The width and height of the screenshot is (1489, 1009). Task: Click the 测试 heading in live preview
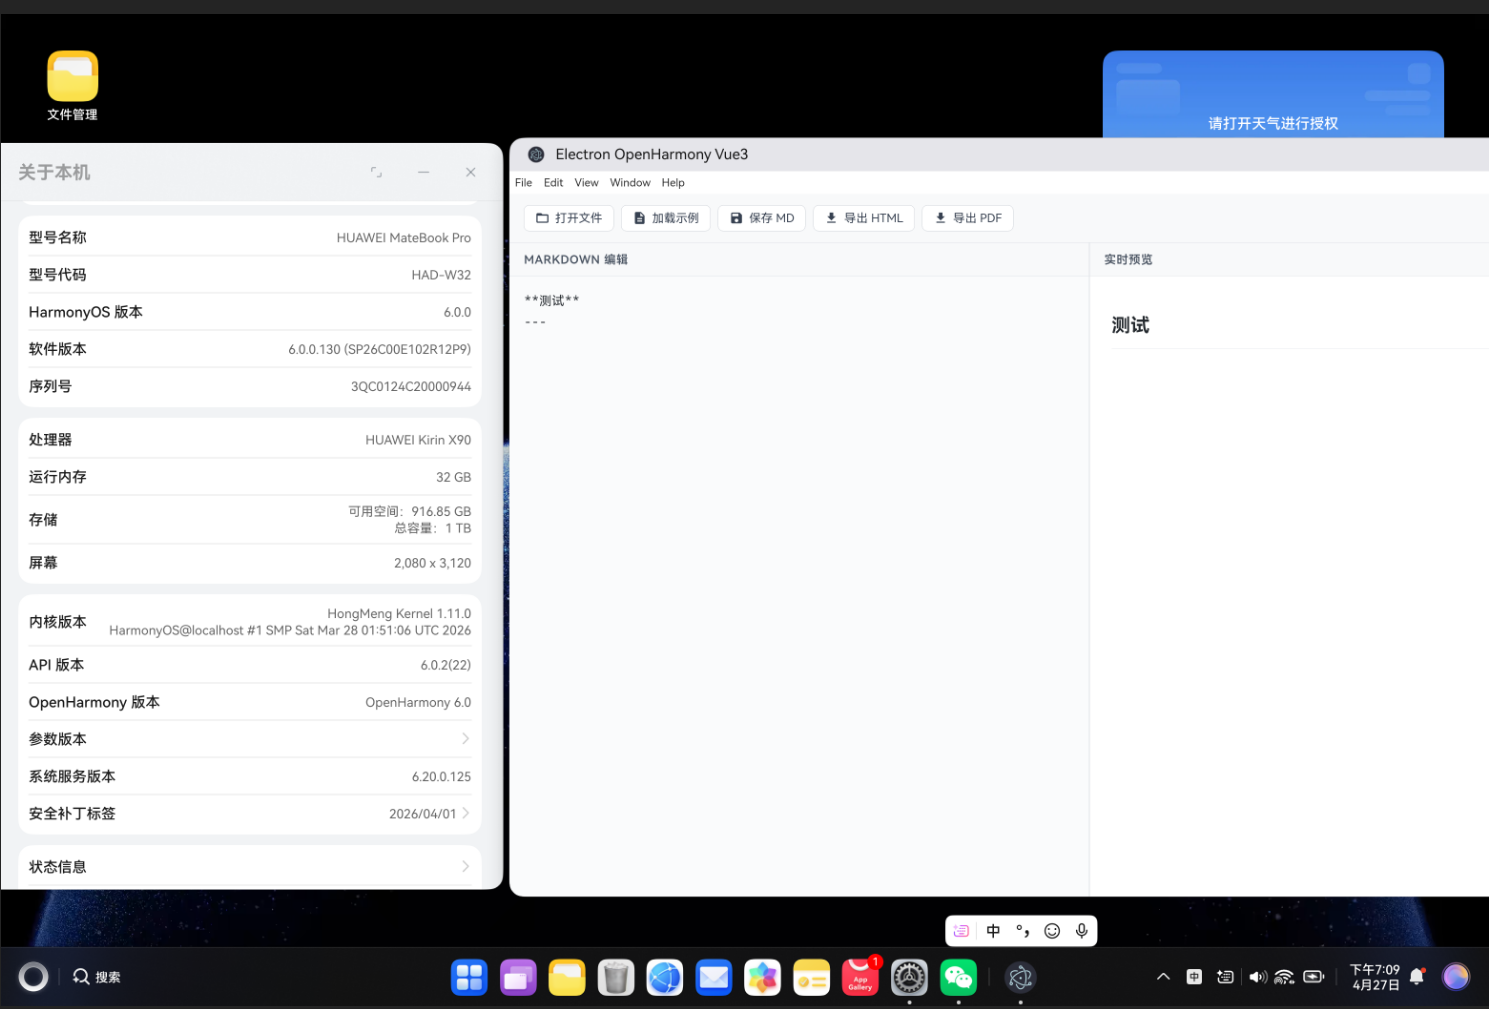(x=1130, y=325)
